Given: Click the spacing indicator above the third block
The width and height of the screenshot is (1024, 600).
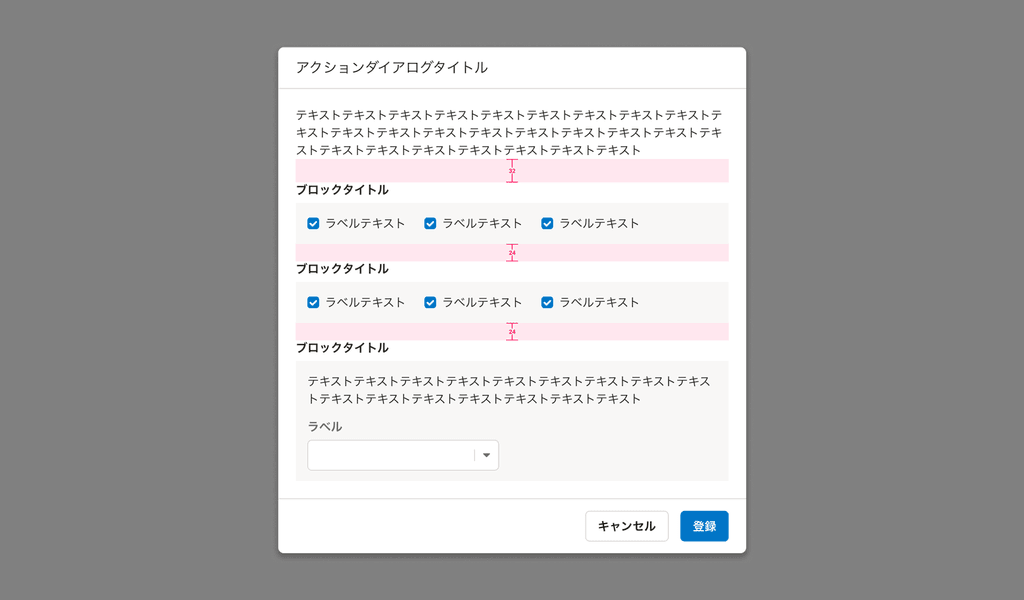Looking at the screenshot, I should pyautogui.click(x=512, y=331).
